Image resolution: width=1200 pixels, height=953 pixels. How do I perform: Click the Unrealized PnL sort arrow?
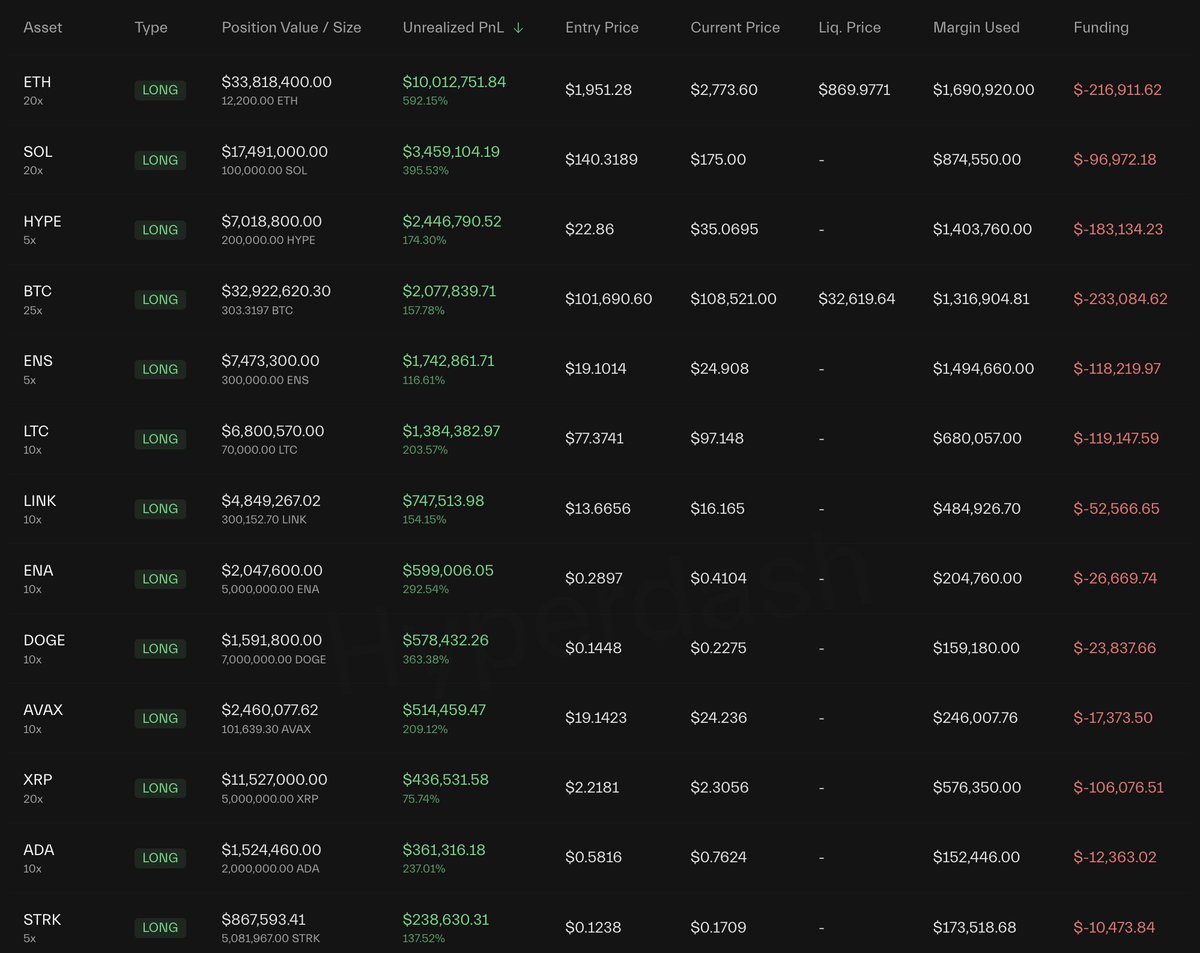click(x=518, y=28)
